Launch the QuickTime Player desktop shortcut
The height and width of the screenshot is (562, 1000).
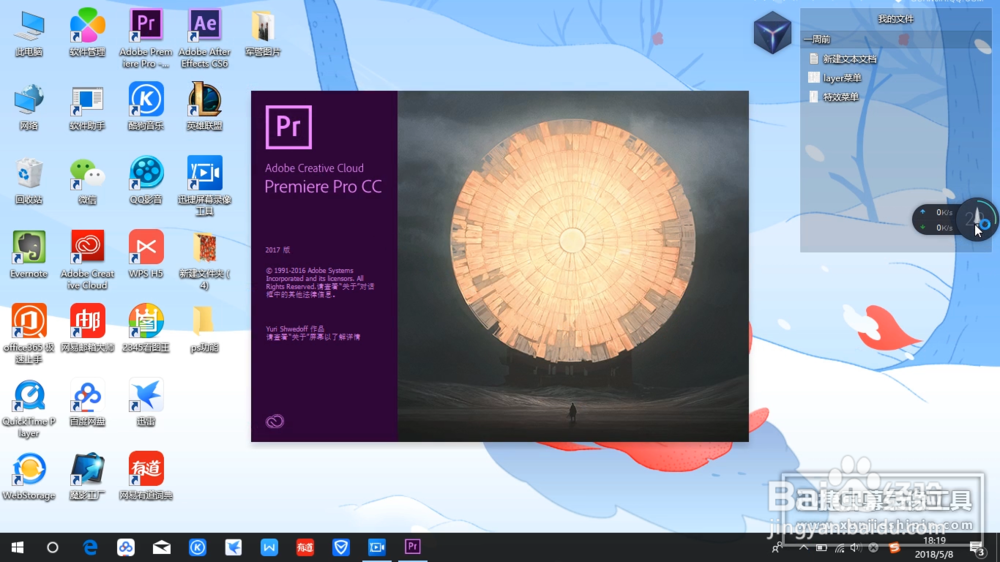tap(29, 408)
